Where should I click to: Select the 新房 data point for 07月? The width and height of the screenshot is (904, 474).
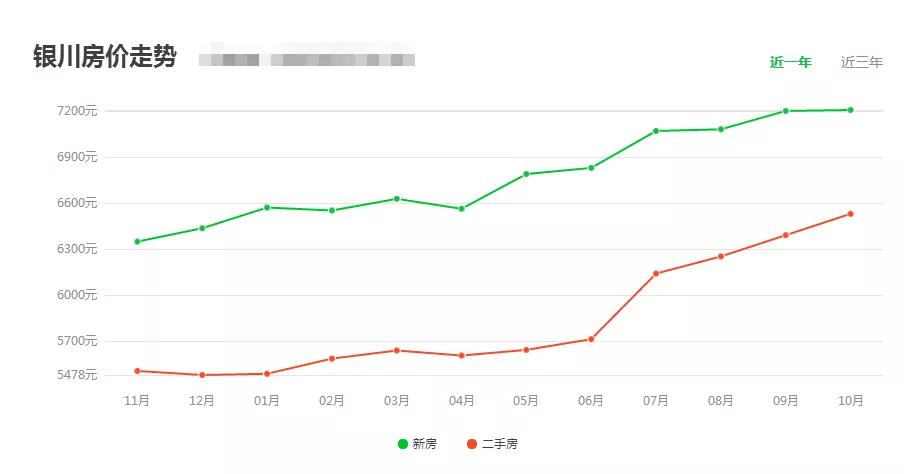pos(656,131)
